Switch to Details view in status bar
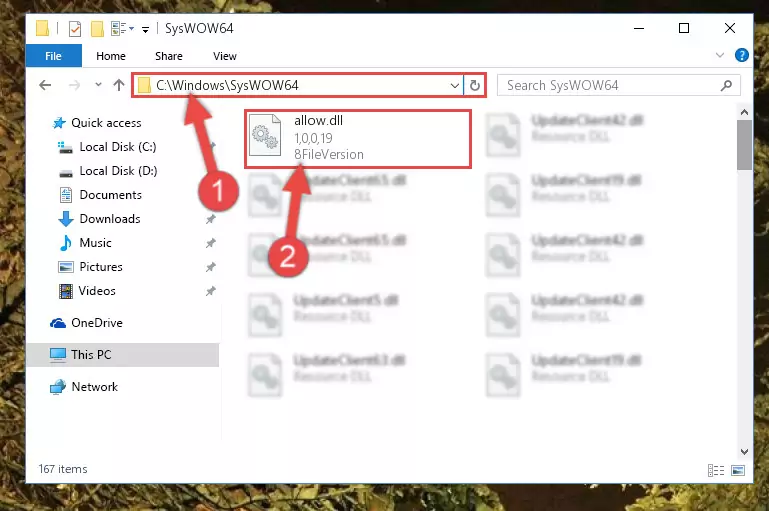 [x=716, y=470]
